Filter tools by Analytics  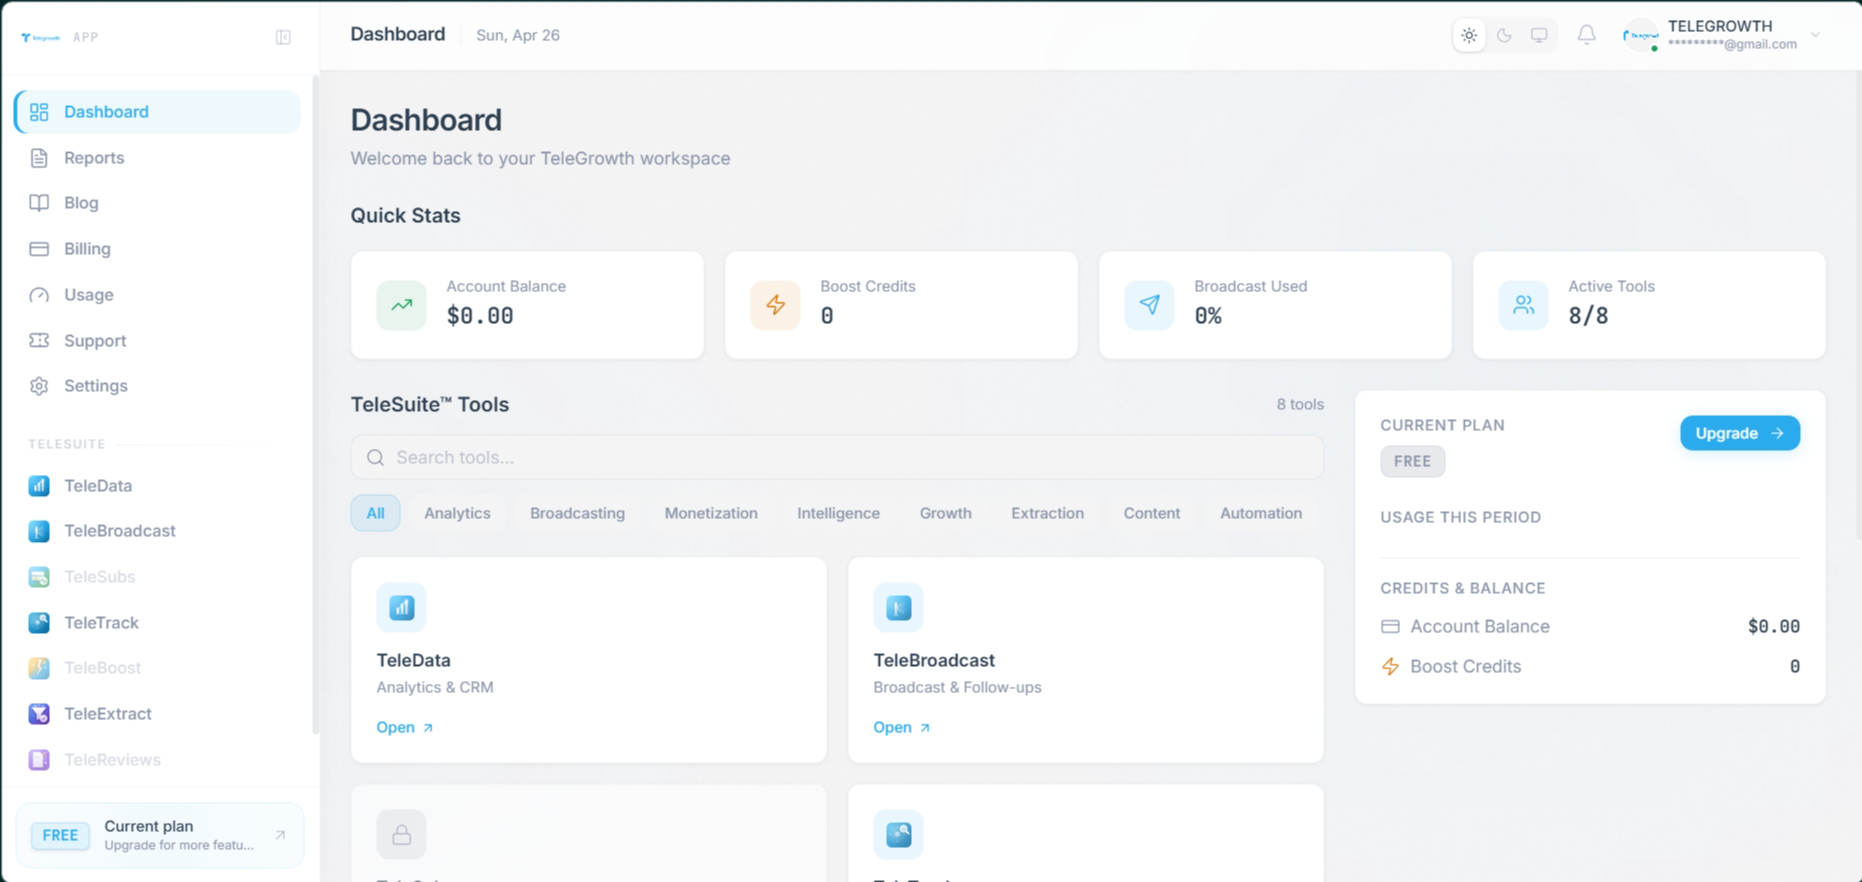point(457,513)
